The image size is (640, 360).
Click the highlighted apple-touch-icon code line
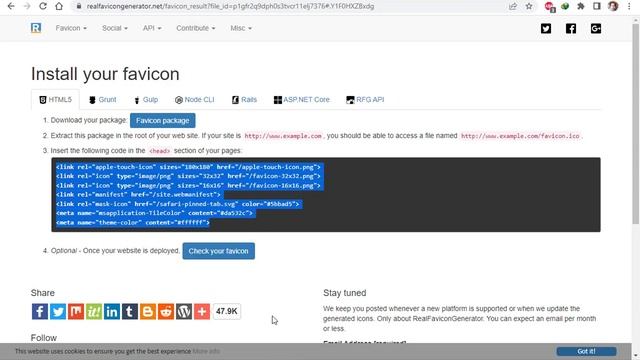(x=188, y=167)
